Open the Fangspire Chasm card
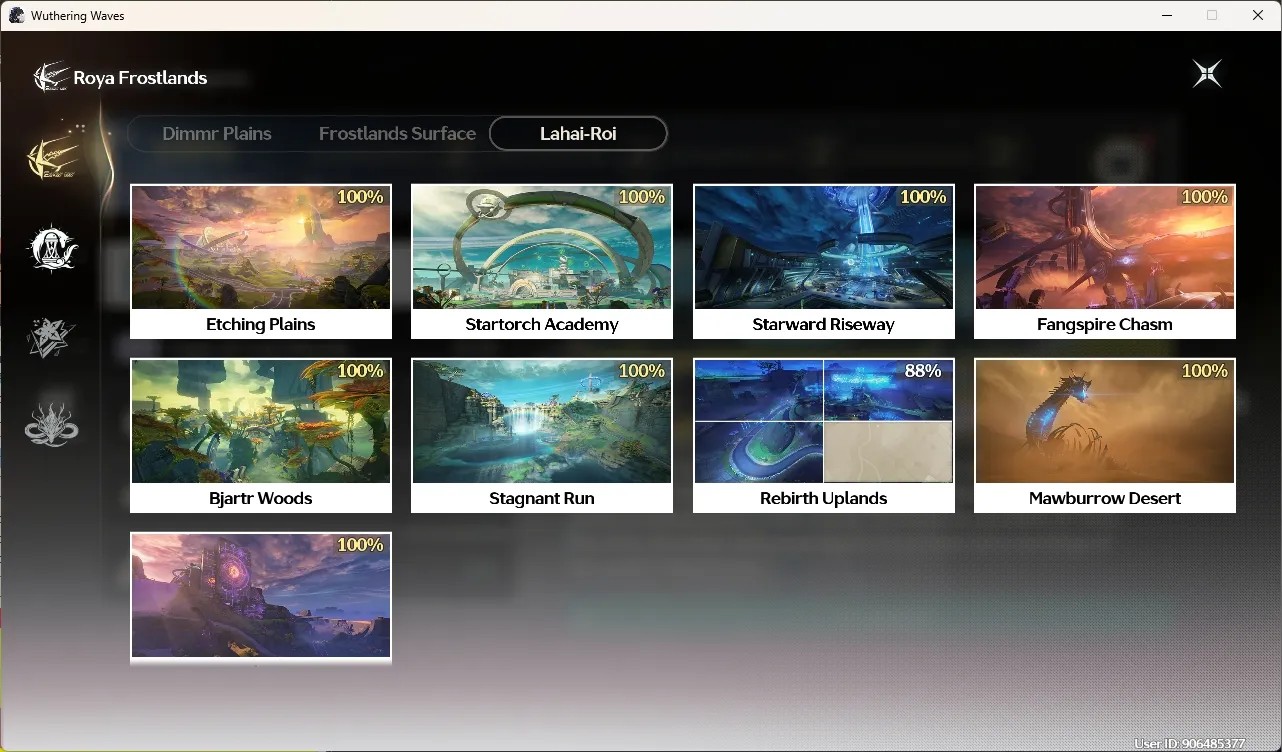Image resolution: width=1282 pixels, height=752 pixels. pos(1105,261)
